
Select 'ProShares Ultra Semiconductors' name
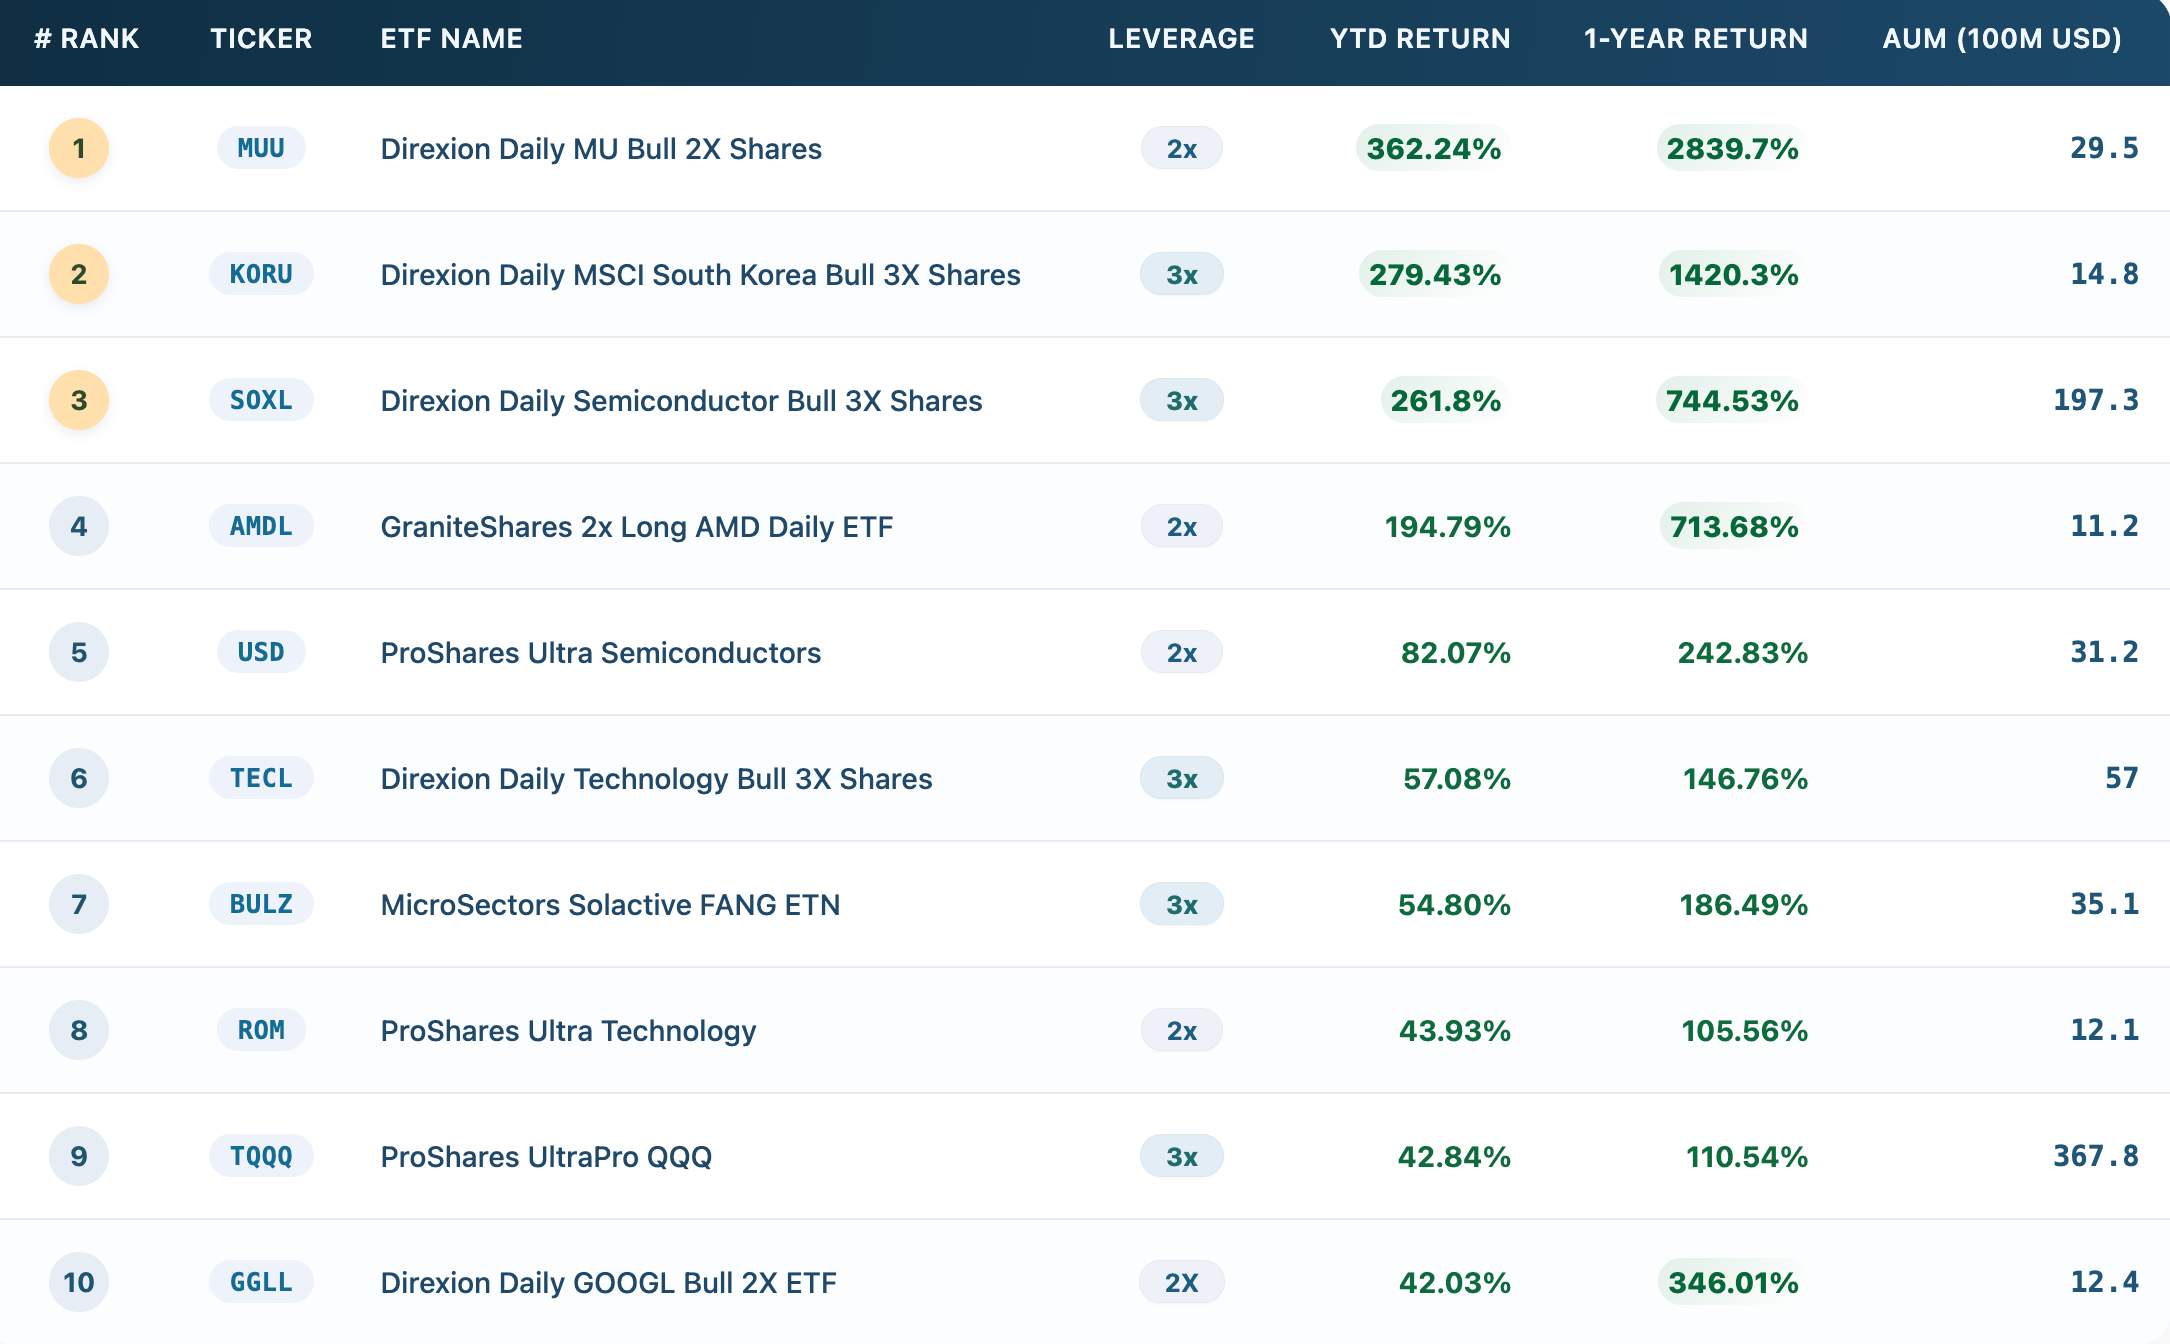point(600,653)
